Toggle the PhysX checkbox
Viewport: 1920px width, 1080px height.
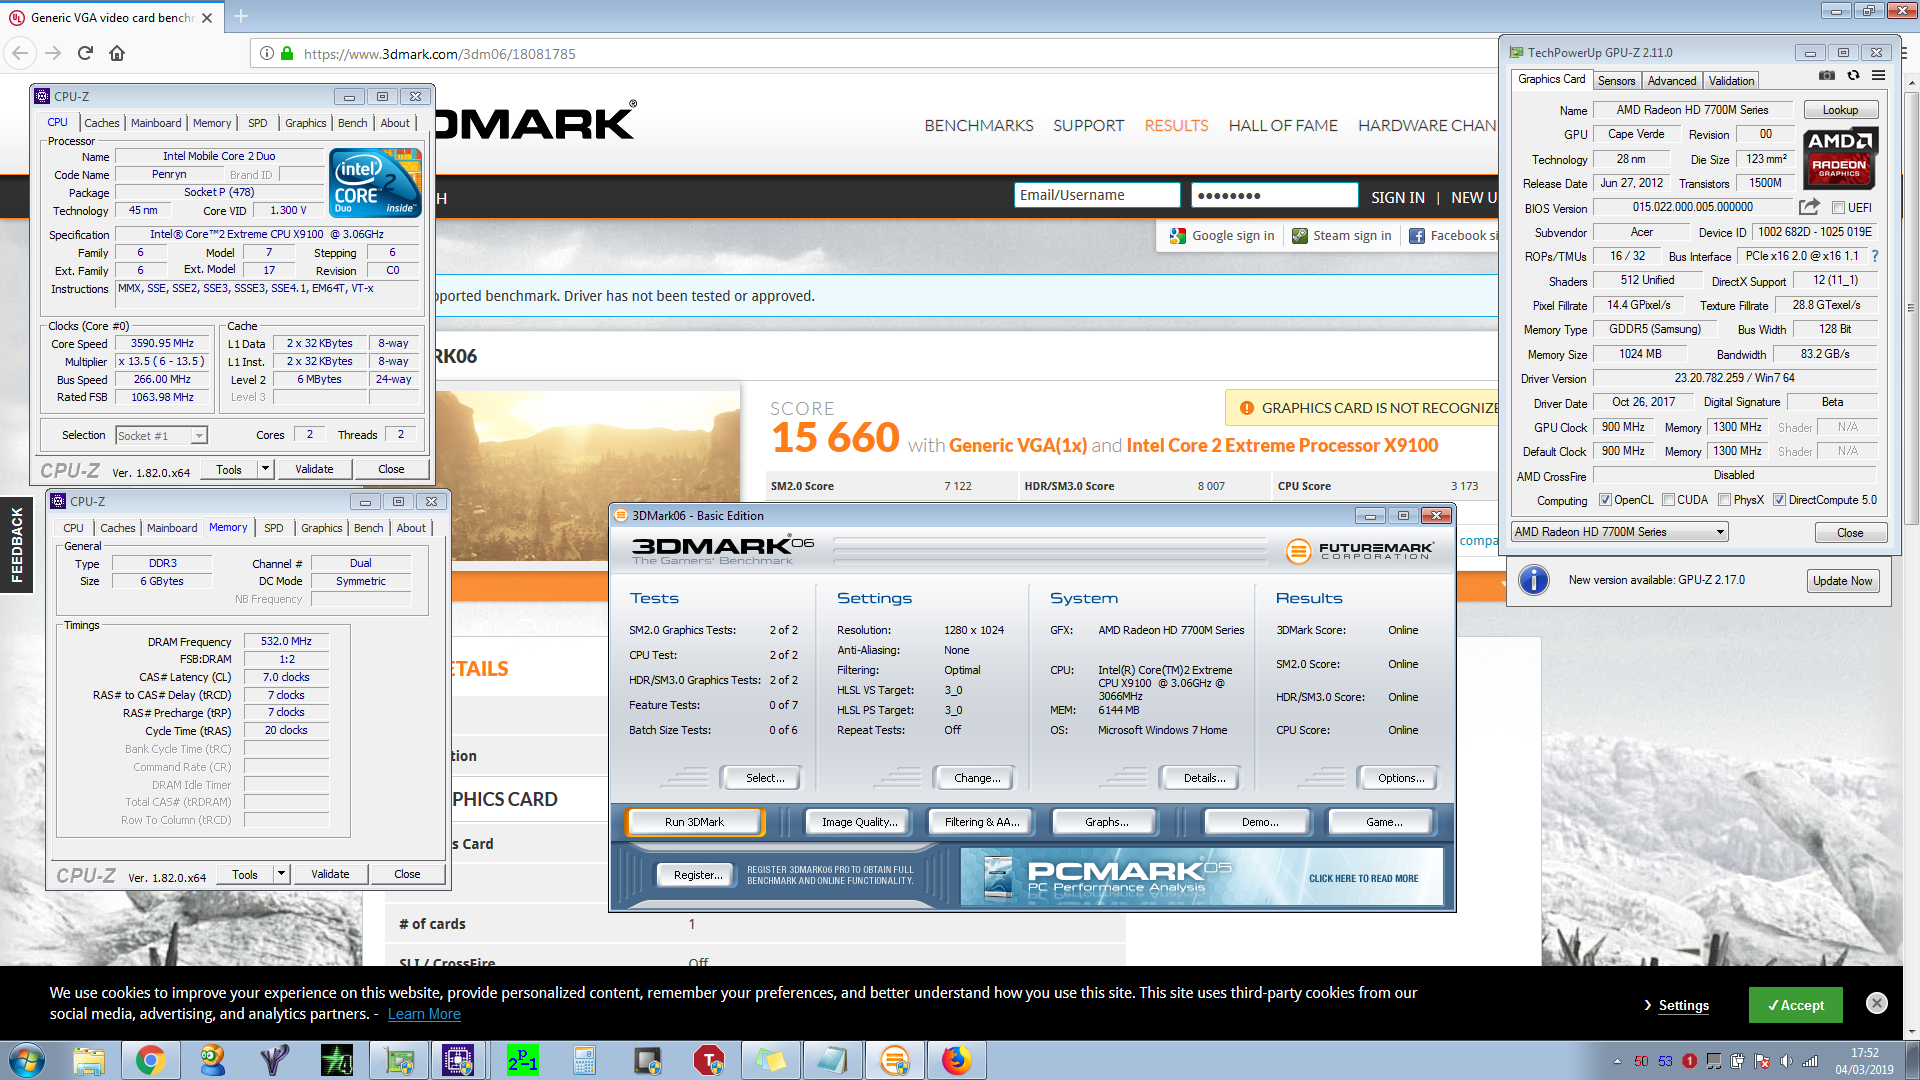pos(1724,500)
